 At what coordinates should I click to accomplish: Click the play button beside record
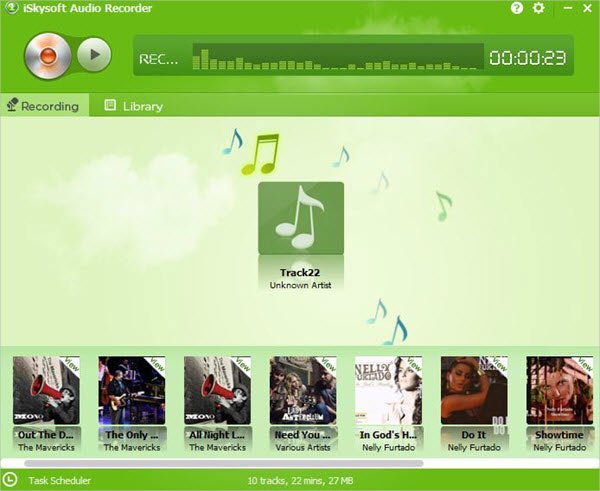(x=94, y=55)
